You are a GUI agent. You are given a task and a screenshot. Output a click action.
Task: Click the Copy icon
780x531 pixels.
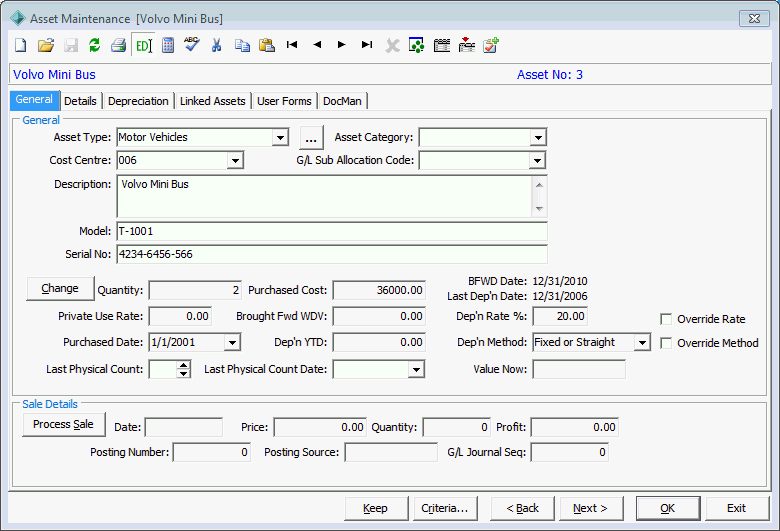click(x=242, y=45)
